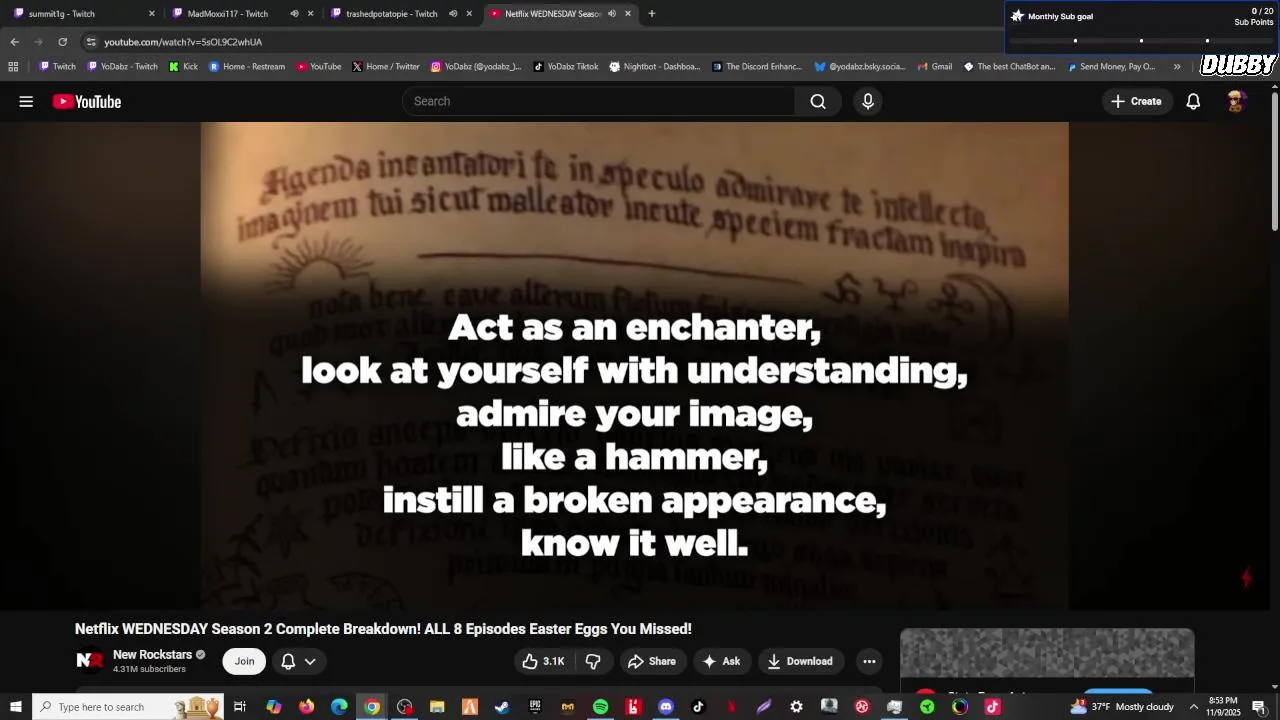The height and width of the screenshot is (720, 1280).
Task: Open Spotify from the taskbar
Action: pyautogui.click(x=600, y=707)
